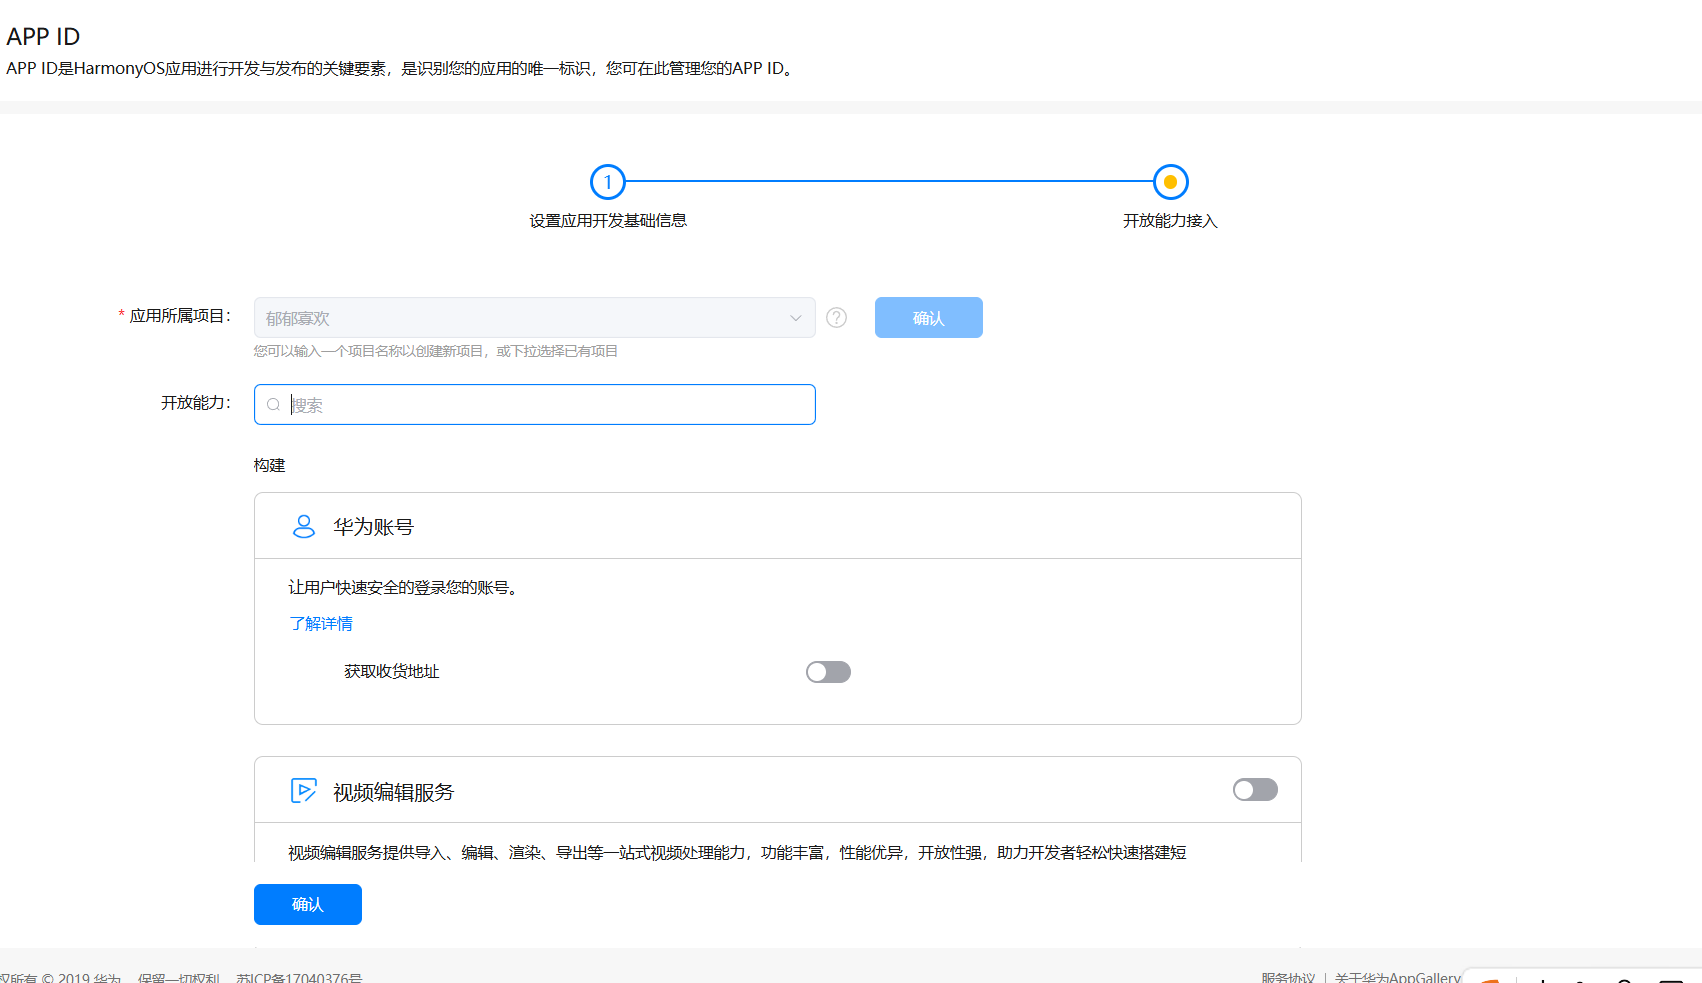The height and width of the screenshot is (983, 1702).
Task: Click the 获取收货地址 label
Action: (392, 672)
